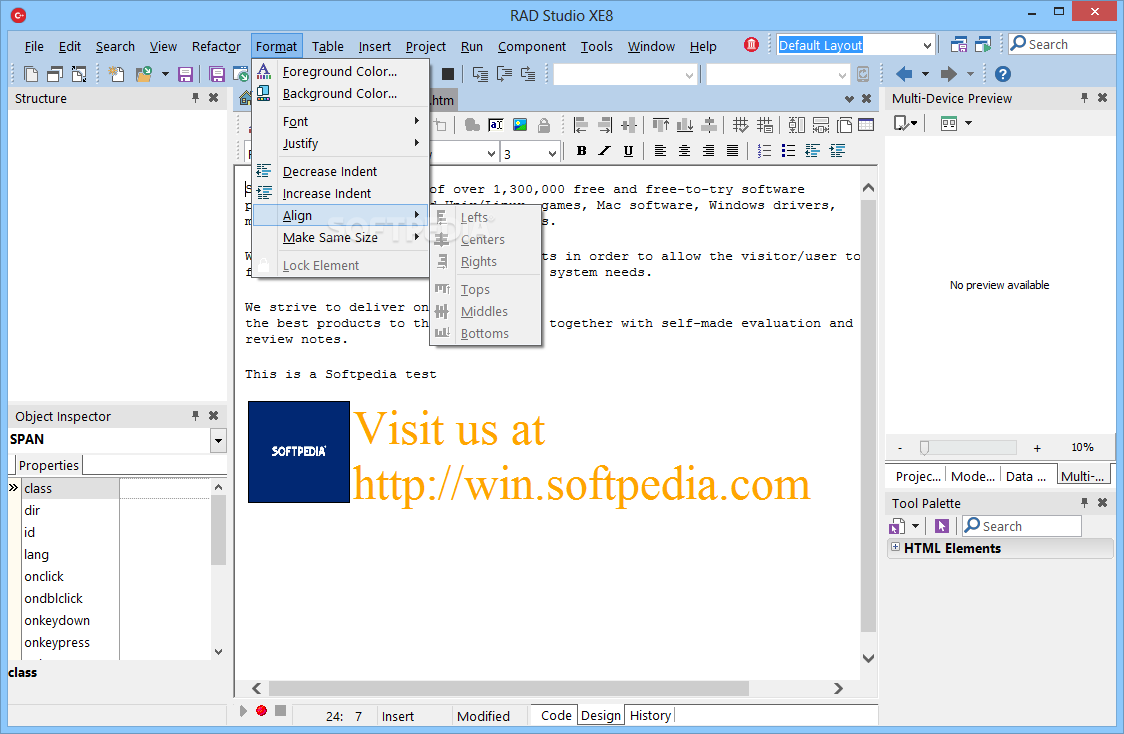This screenshot has width=1124, height=734.
Task: Click the Trace Into debug icon
Action: [480, 74]
